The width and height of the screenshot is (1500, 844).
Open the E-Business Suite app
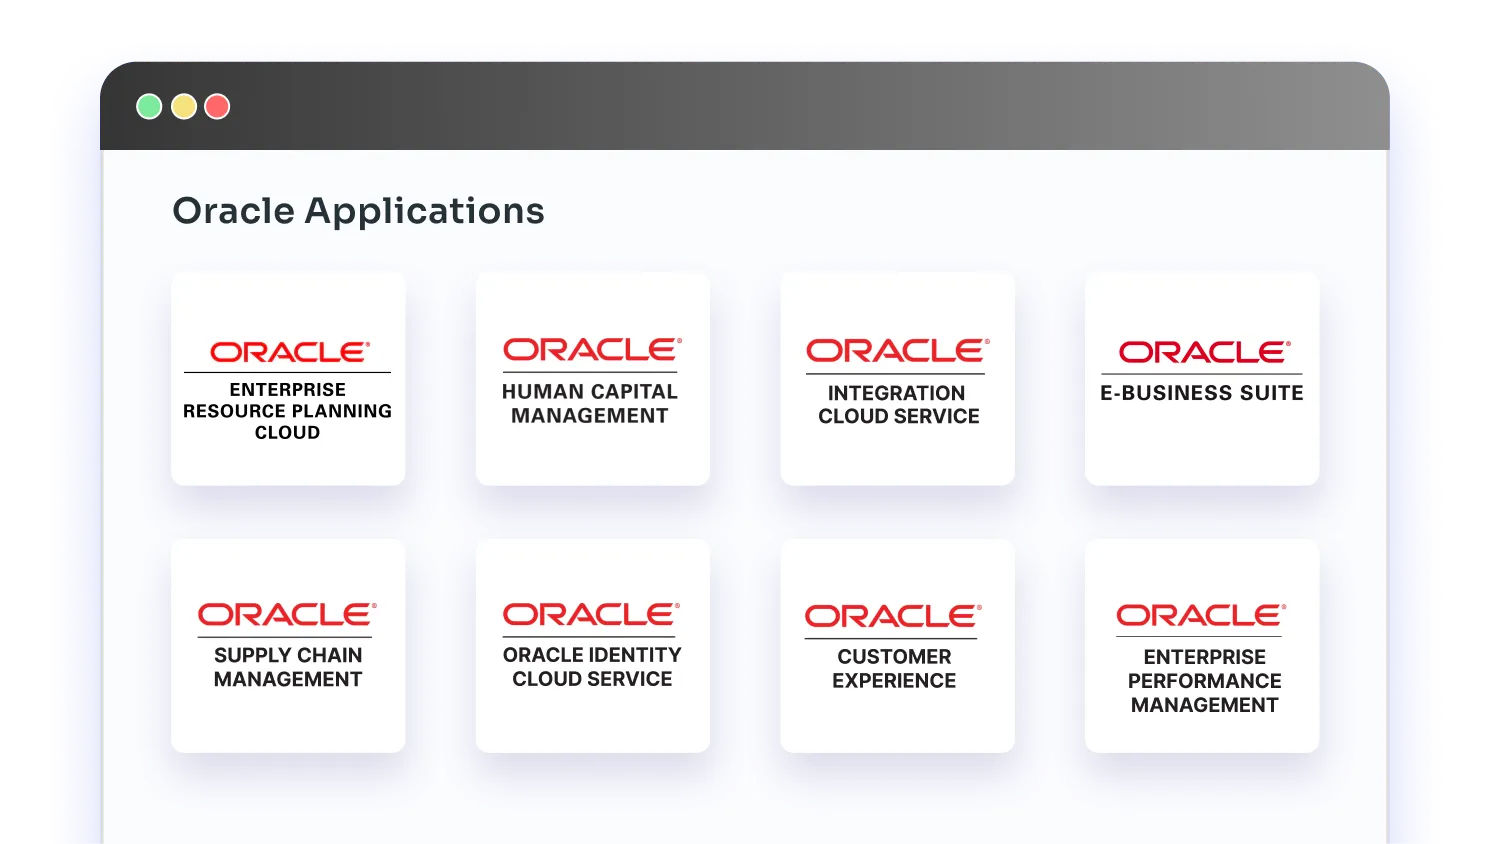[x=1202, y=379]
